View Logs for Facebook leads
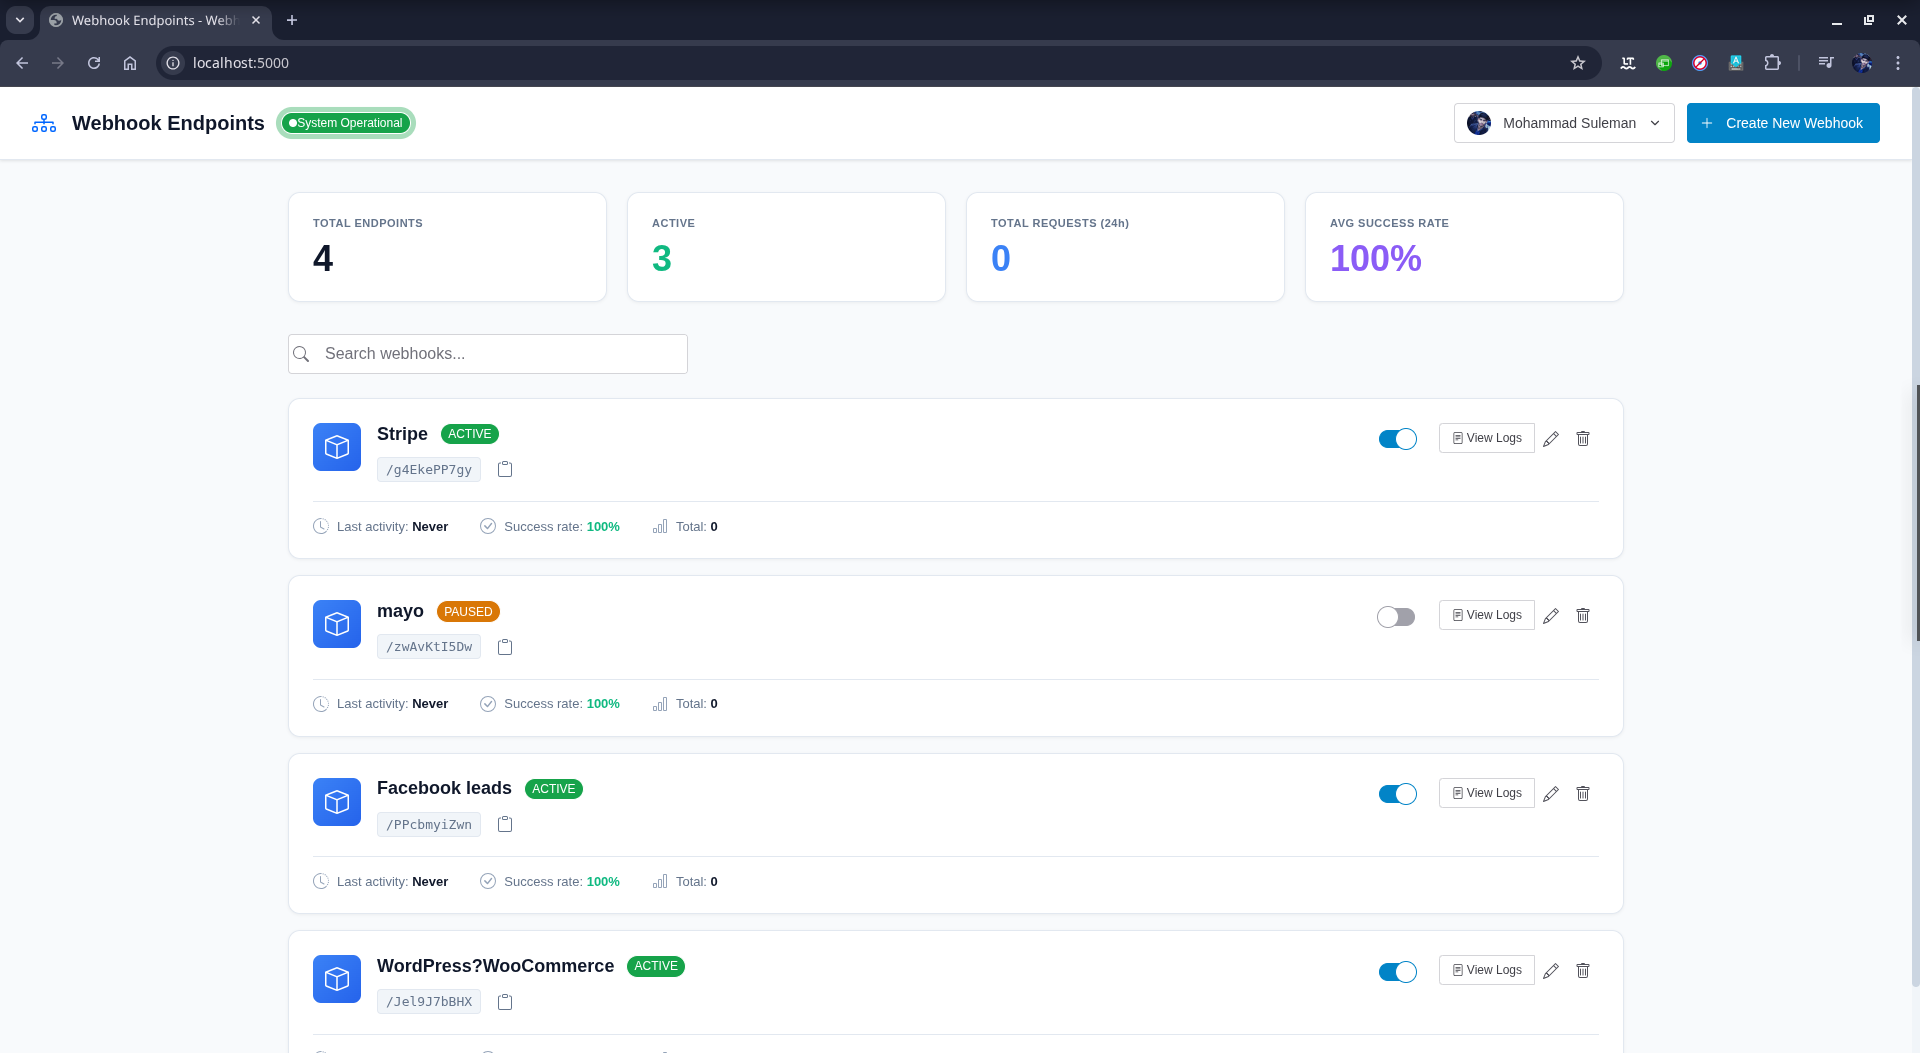The width and height of the screenshot is (1920, 1053). [1487, 793]
